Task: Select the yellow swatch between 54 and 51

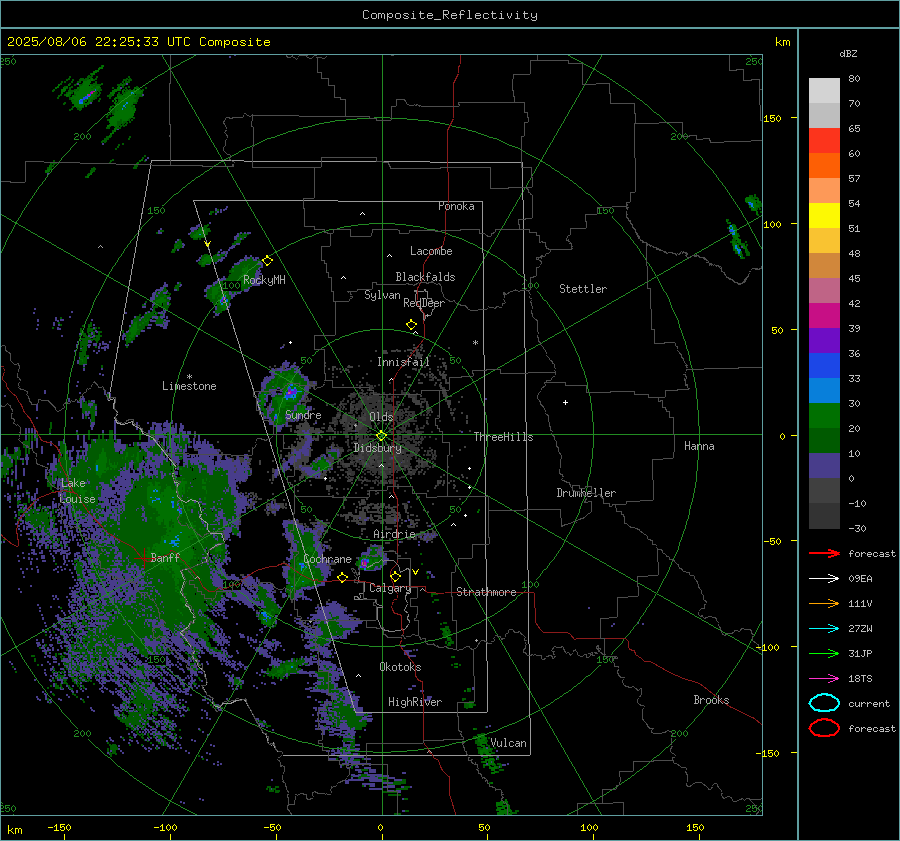Action: pos(824,215)
